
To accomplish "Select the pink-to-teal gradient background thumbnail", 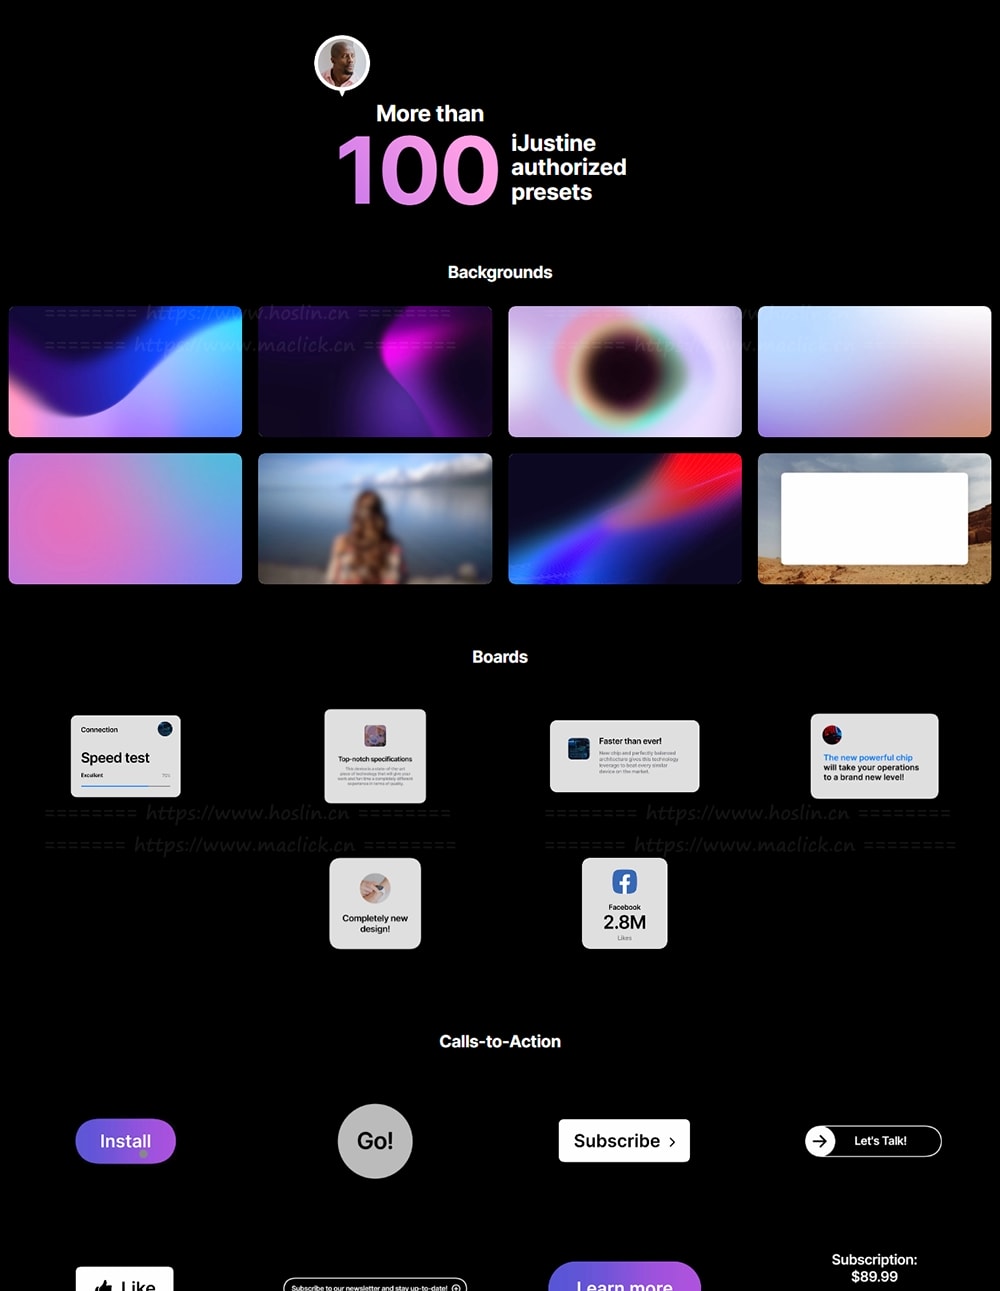I will pyautogui.click(x=125, y=518).
